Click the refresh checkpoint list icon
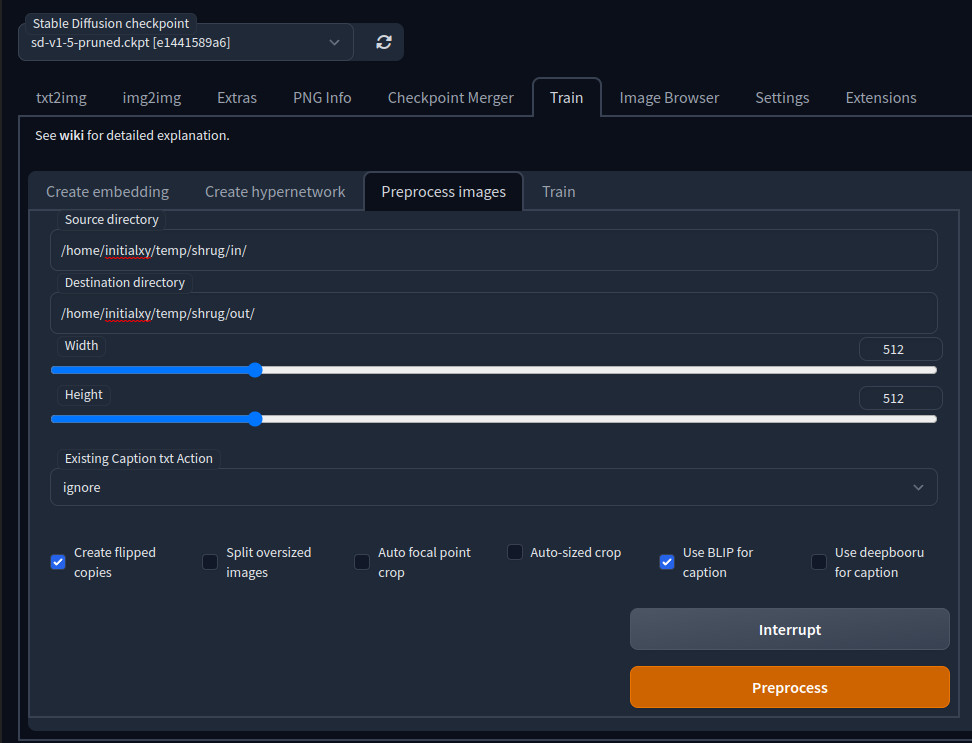 383,42
